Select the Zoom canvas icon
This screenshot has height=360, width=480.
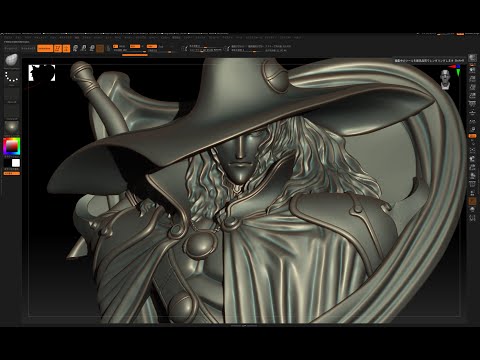(472, 79)
